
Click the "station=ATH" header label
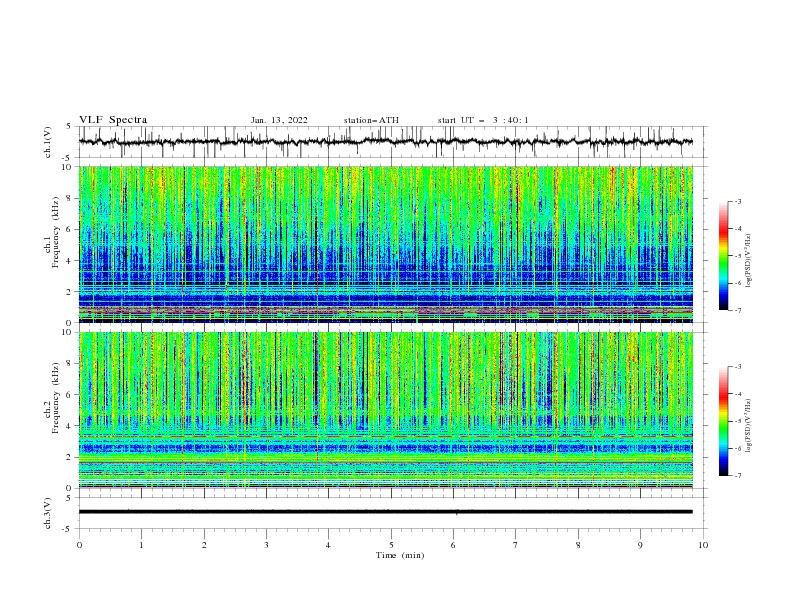pyautogui.click(x=371, y=120)
